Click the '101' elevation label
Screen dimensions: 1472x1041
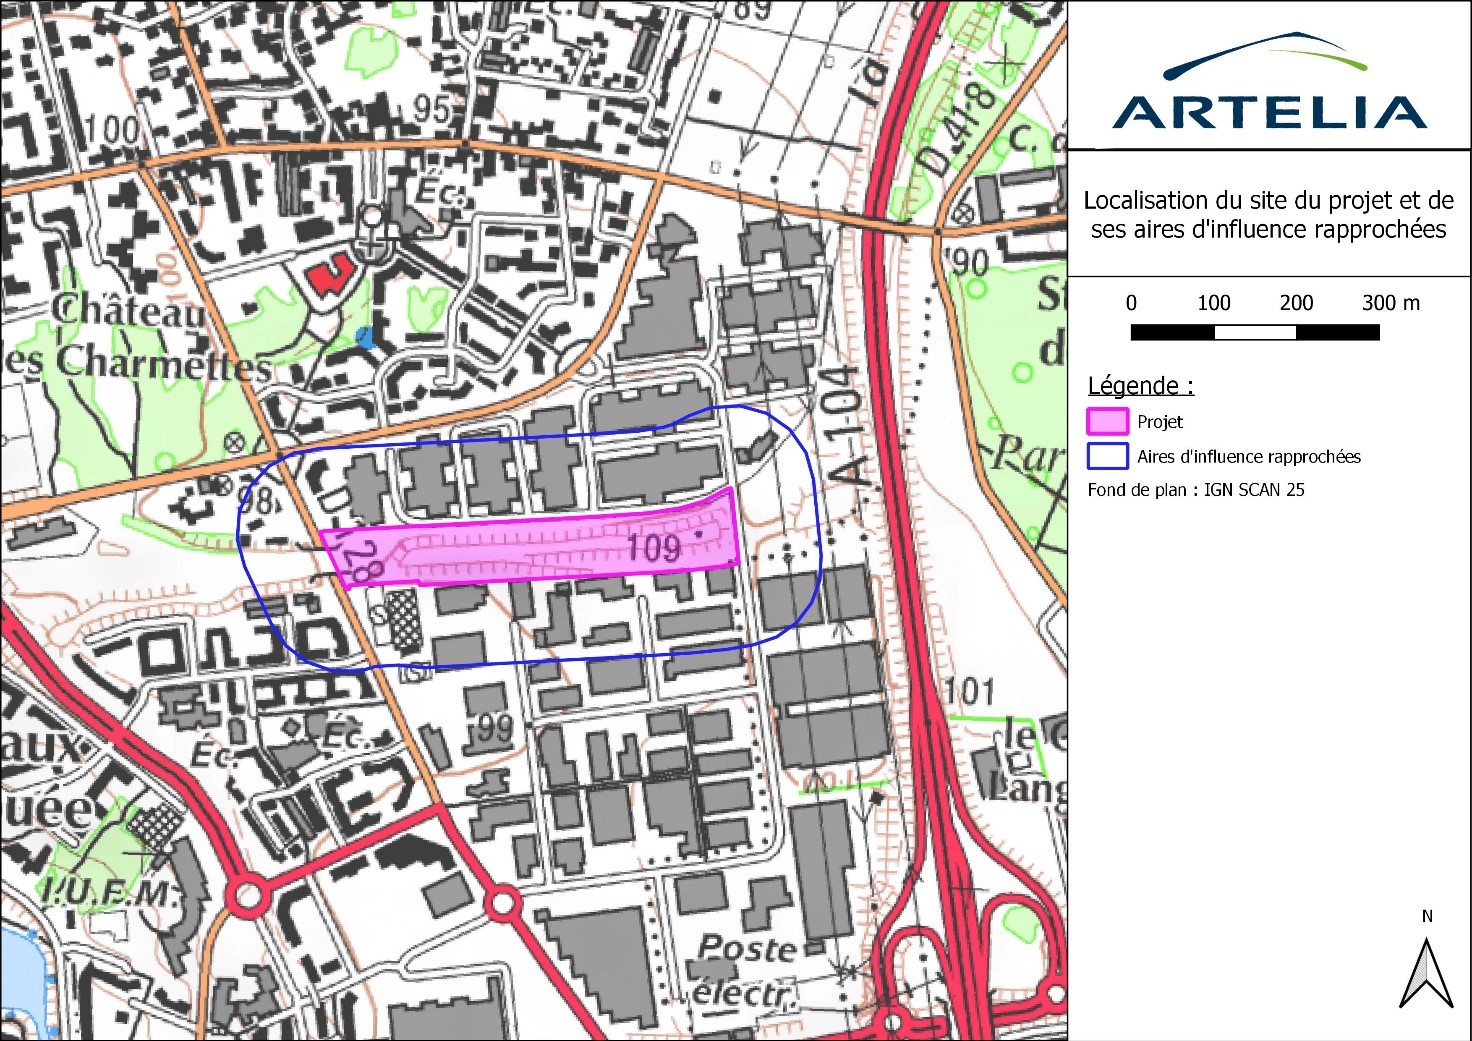pos(969,691)
